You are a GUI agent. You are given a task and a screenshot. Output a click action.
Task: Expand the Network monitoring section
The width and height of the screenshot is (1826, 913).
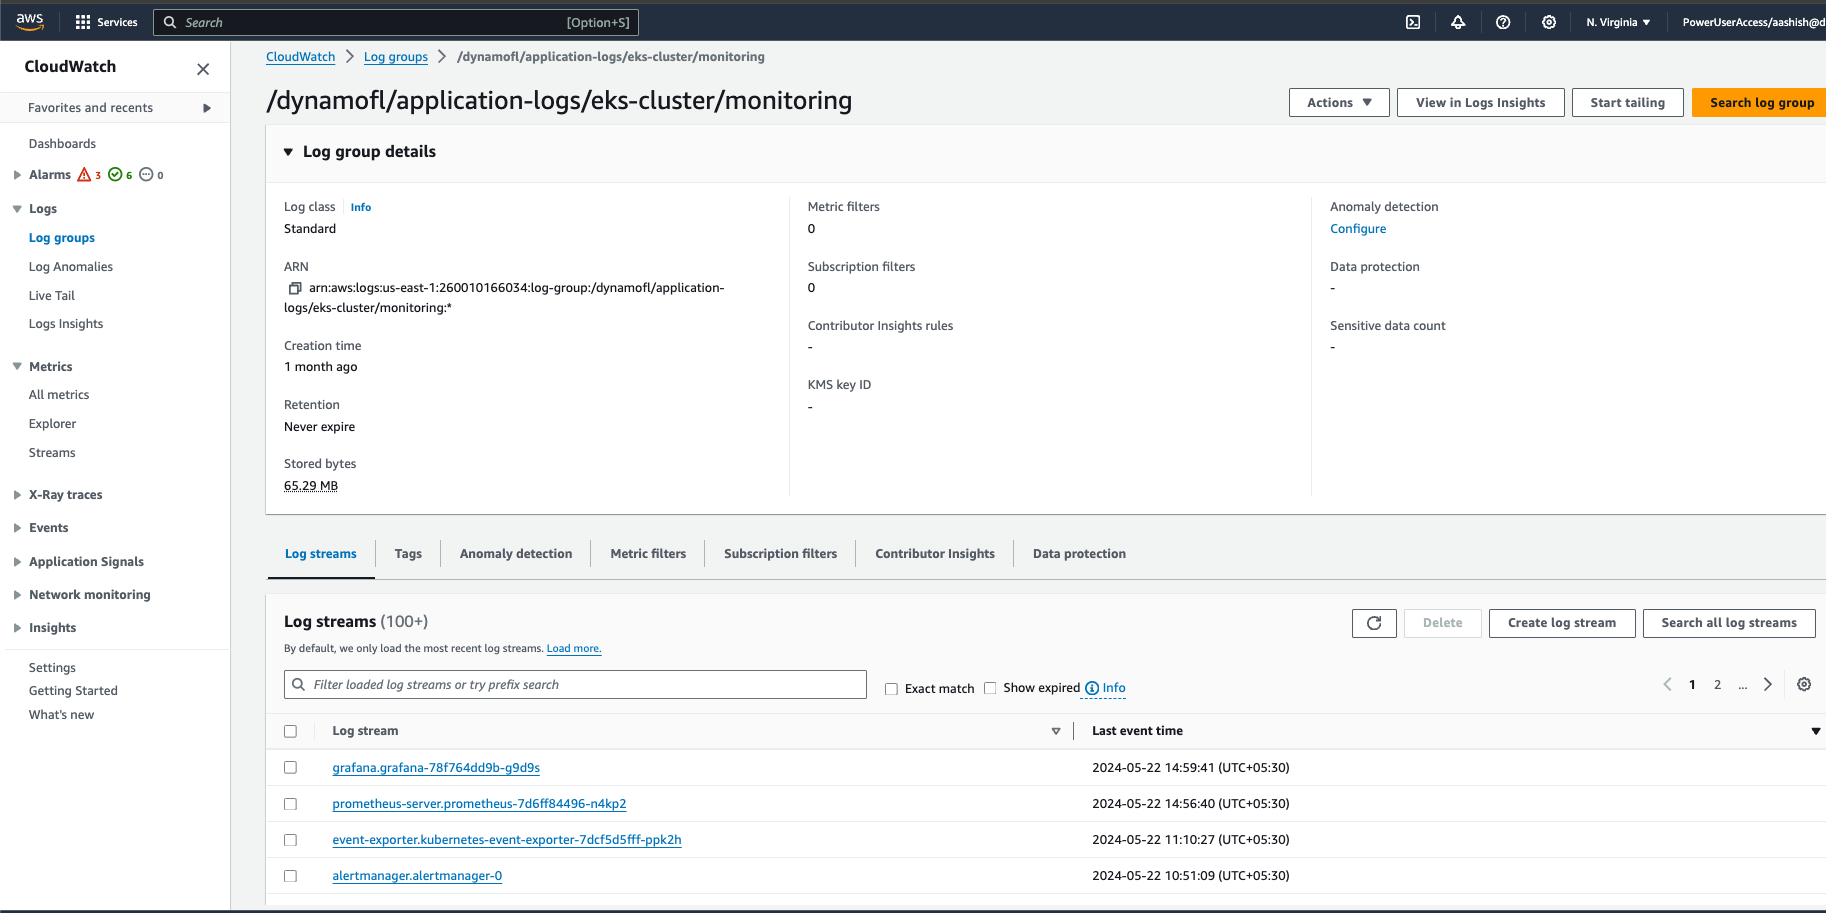(17, 595)
